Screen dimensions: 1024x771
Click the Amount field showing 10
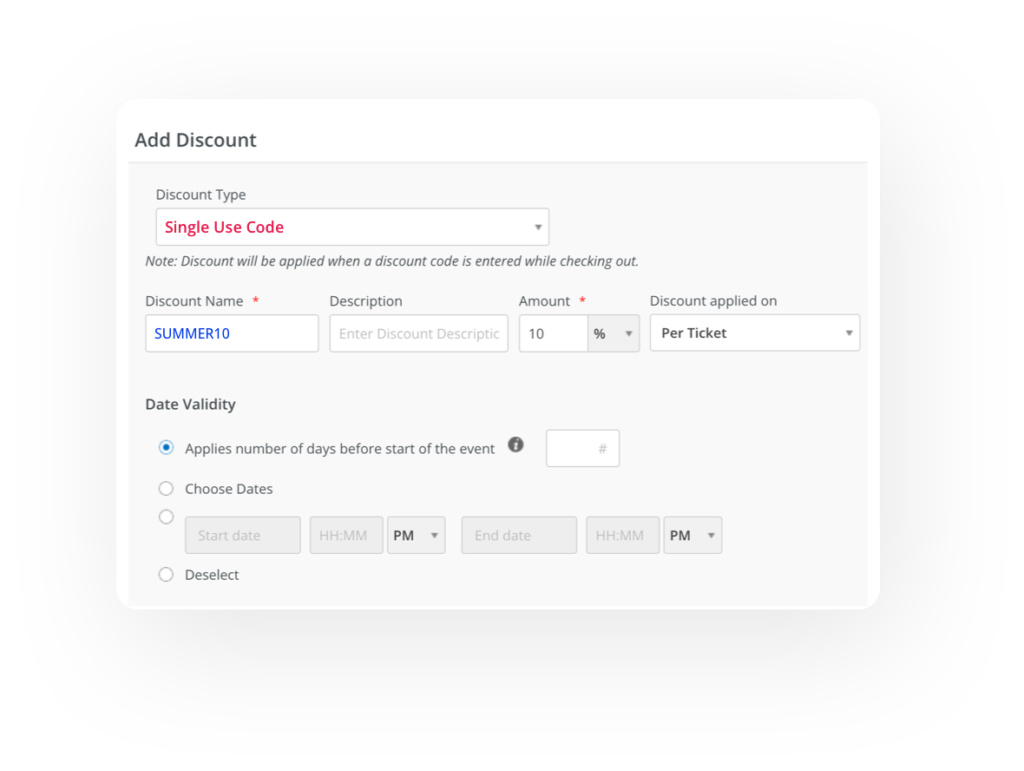[x=552, y=334]
